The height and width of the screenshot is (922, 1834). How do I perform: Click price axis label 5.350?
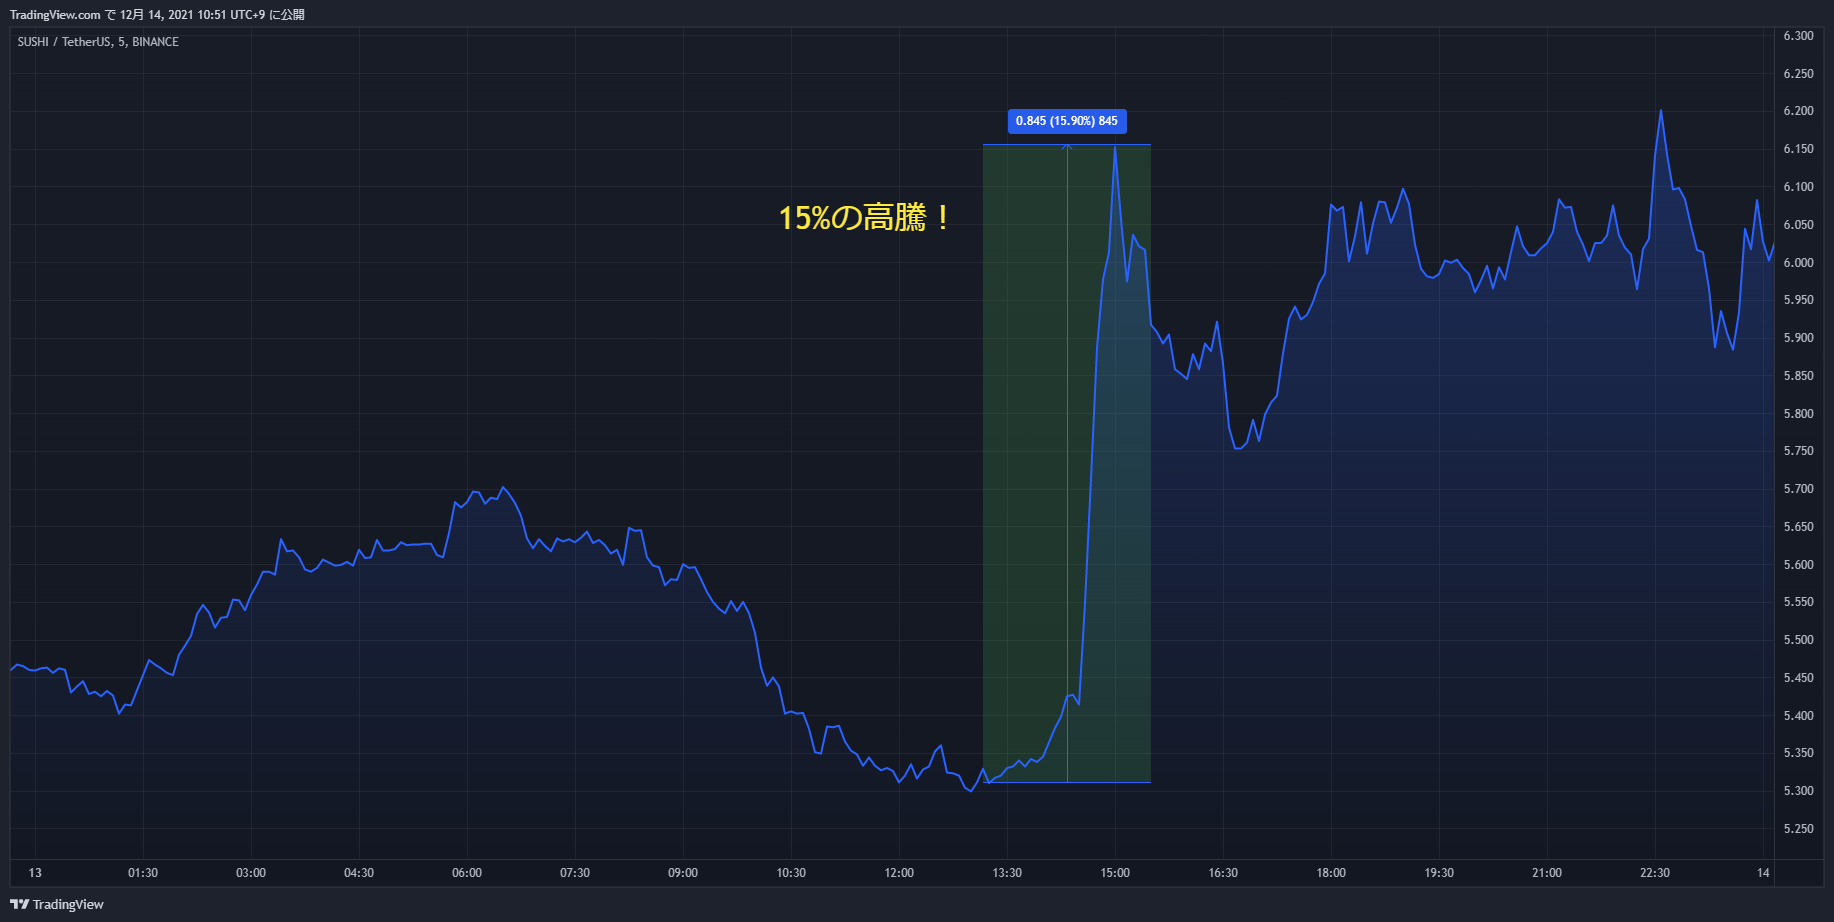(x=1798, y=753)
